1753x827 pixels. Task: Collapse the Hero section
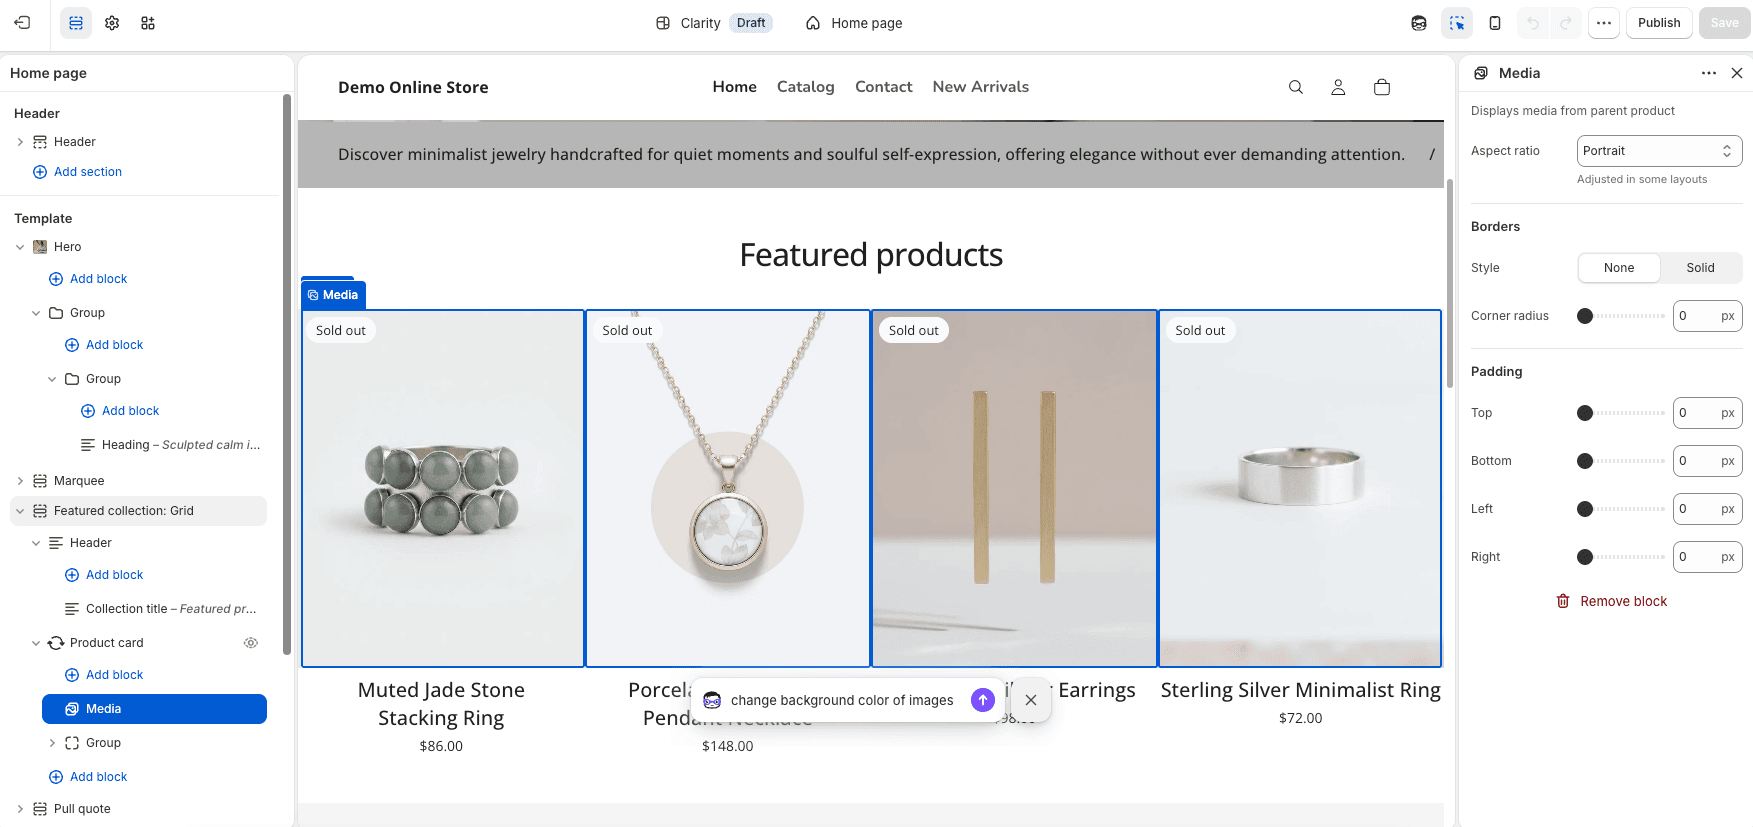click(20, 247)
